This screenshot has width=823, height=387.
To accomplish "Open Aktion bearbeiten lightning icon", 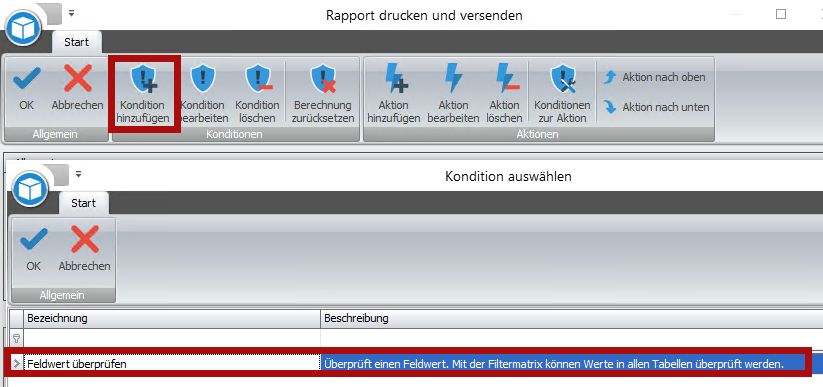I will point(453,79).
